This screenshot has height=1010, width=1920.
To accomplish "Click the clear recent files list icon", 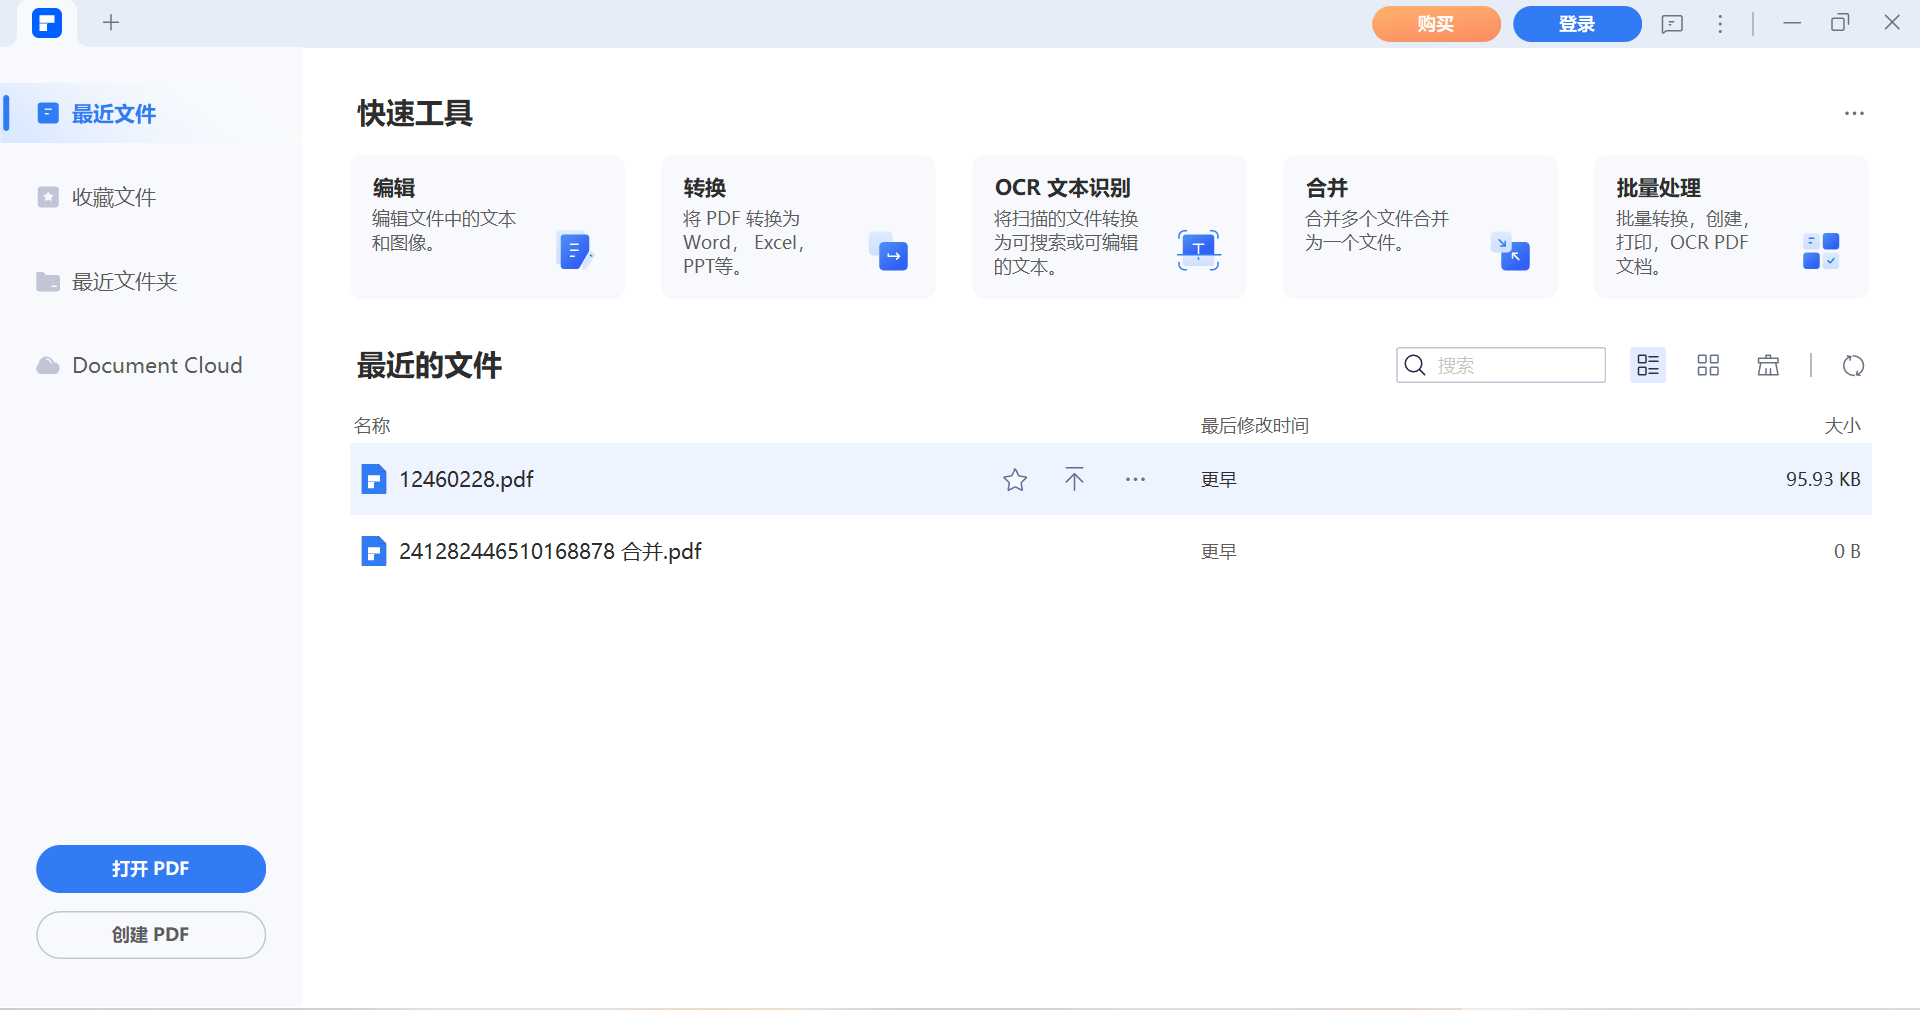I will click(x=1768, y=366).
